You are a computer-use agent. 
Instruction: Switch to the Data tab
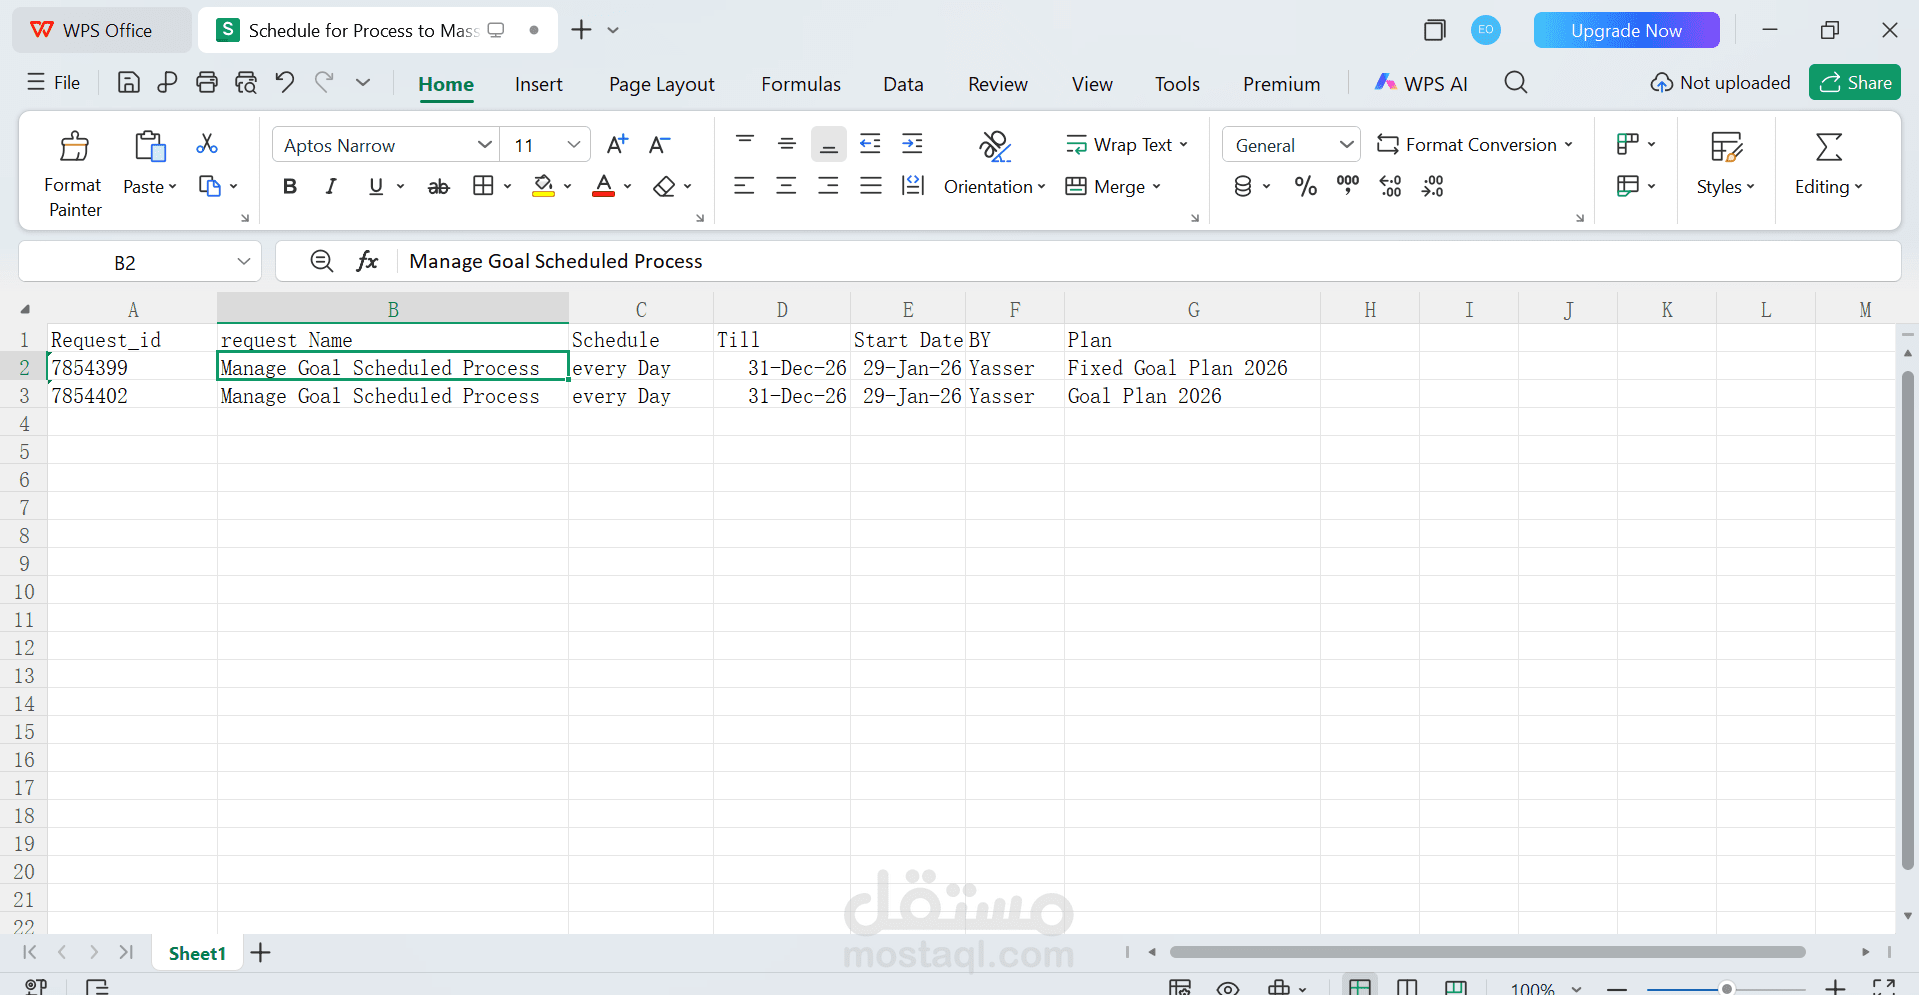tap(903, 84)
